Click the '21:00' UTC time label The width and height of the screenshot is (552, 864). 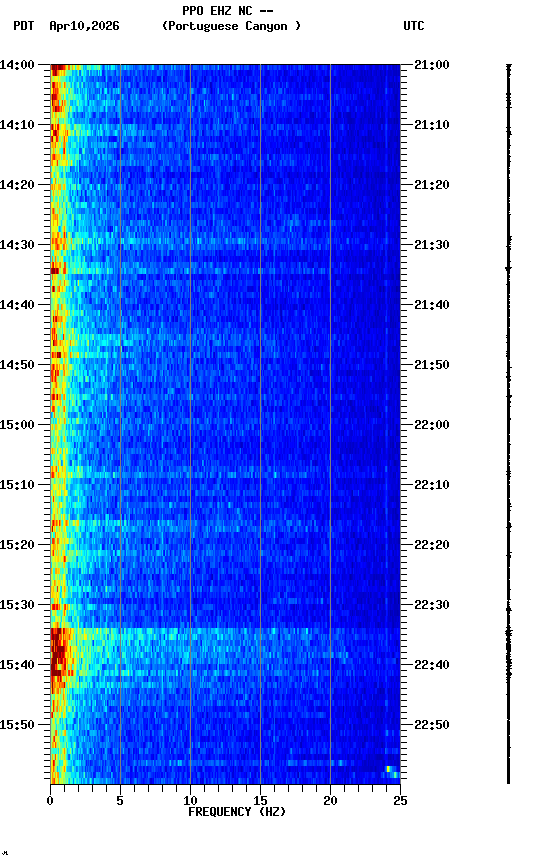click(x=432, y=65)
